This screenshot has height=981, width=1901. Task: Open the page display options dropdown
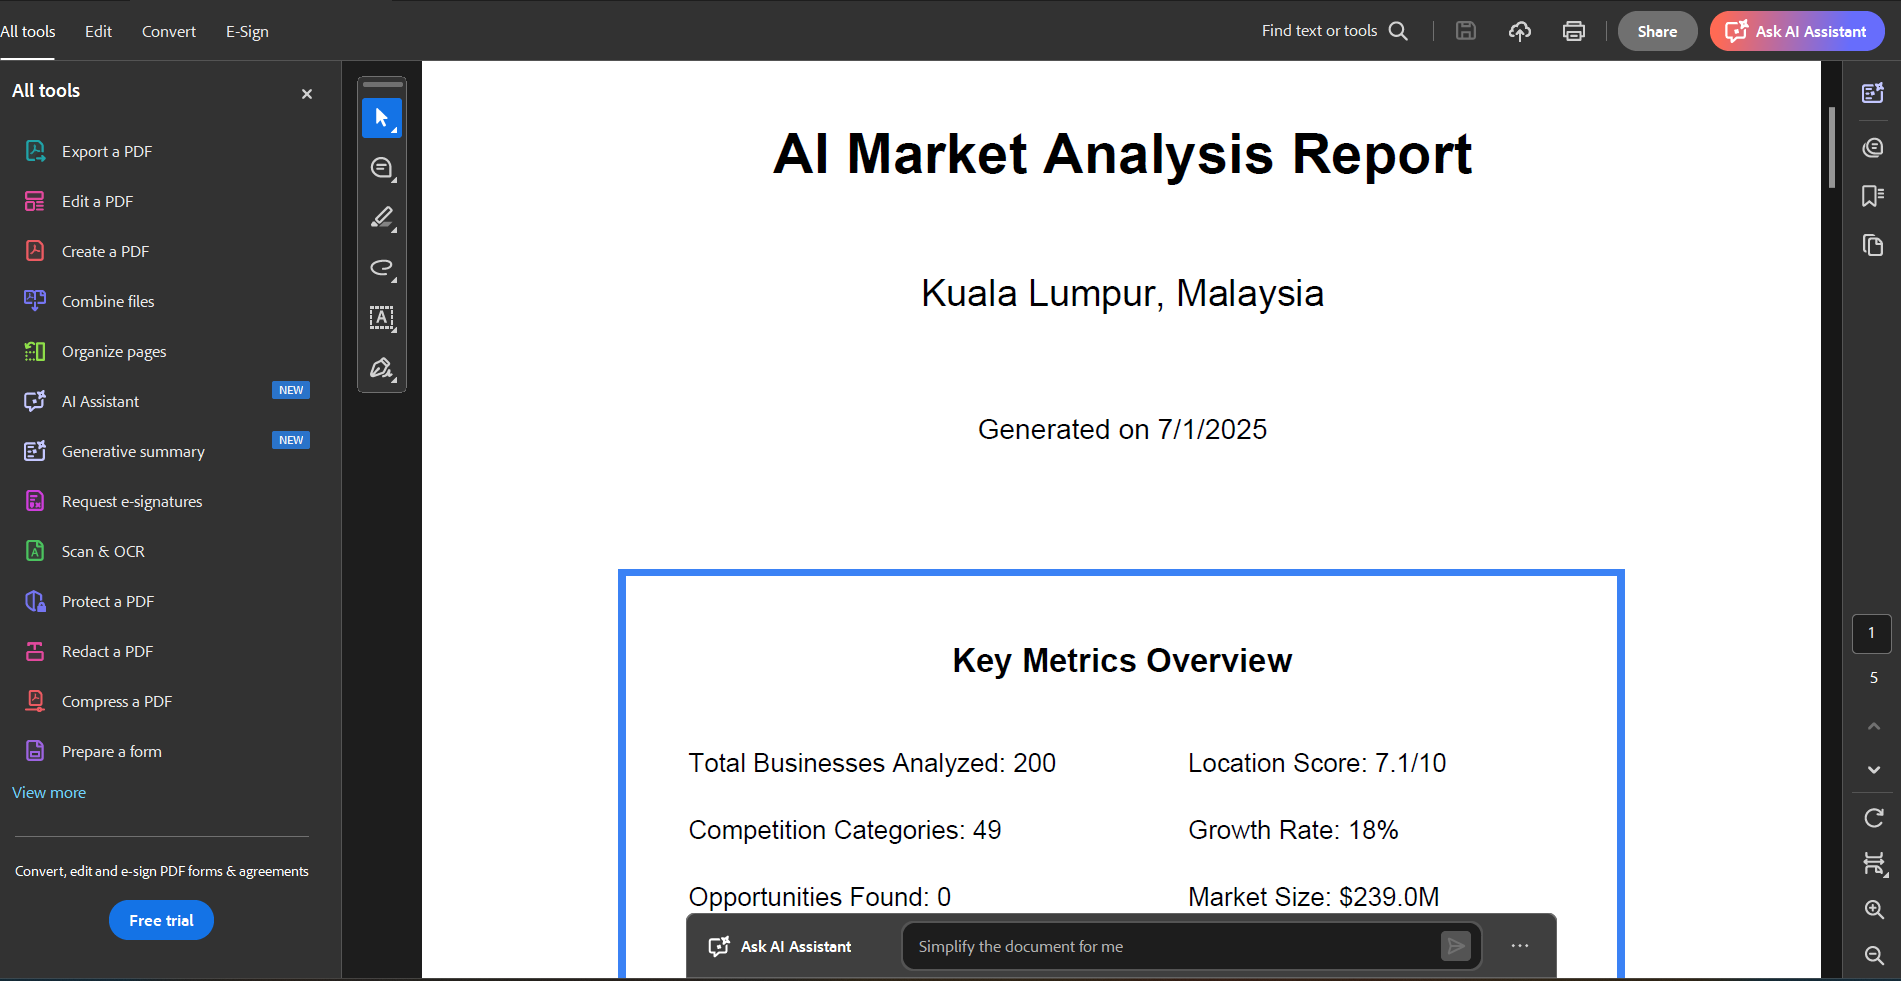coord(1874,864)
